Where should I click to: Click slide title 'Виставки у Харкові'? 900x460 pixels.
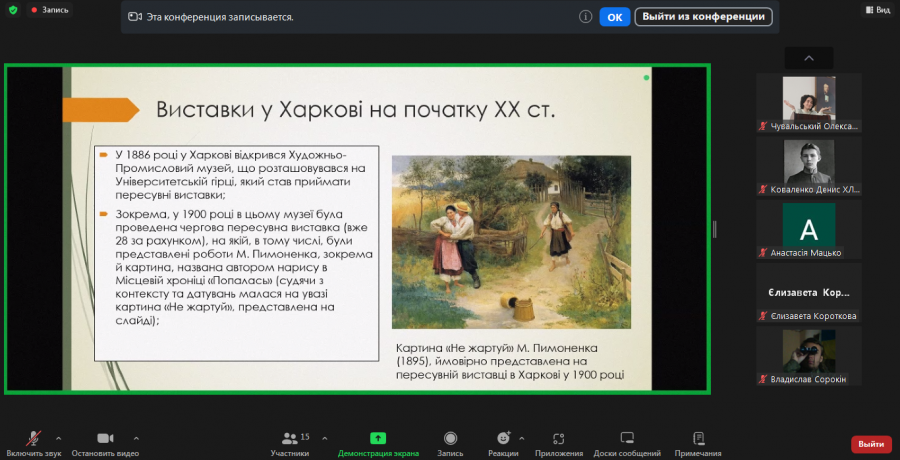[x=355, y=110]
